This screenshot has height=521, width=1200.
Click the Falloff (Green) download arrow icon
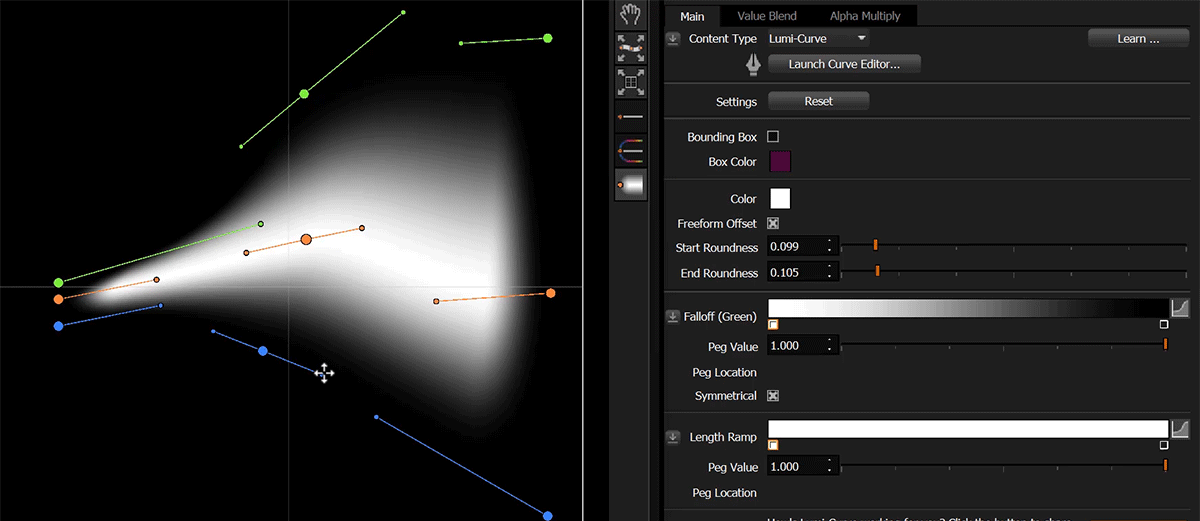pyautogui.click(x=673, y=317)
